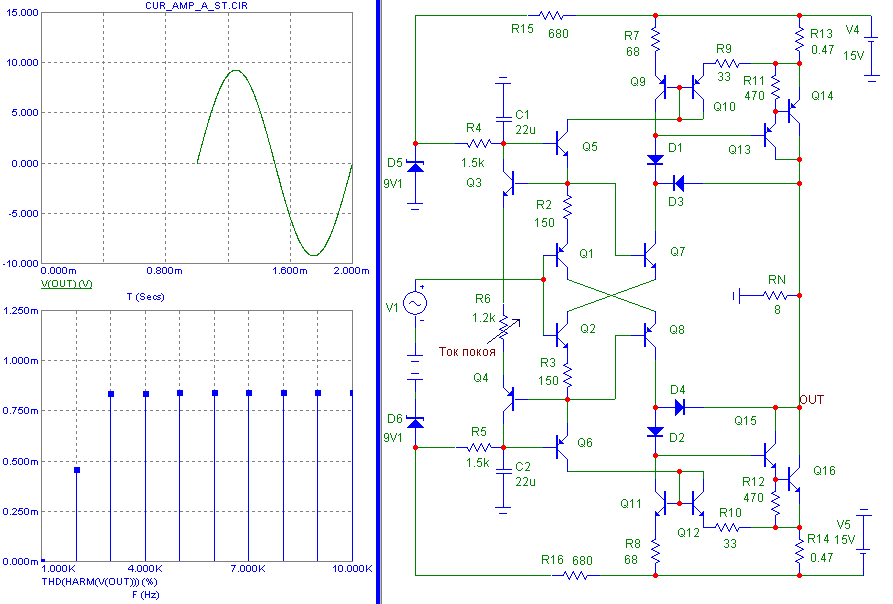Click the '1.2k' value of R6
This screenshot has width=893, height=604.
pyautogui.click(x=483, y=318)
